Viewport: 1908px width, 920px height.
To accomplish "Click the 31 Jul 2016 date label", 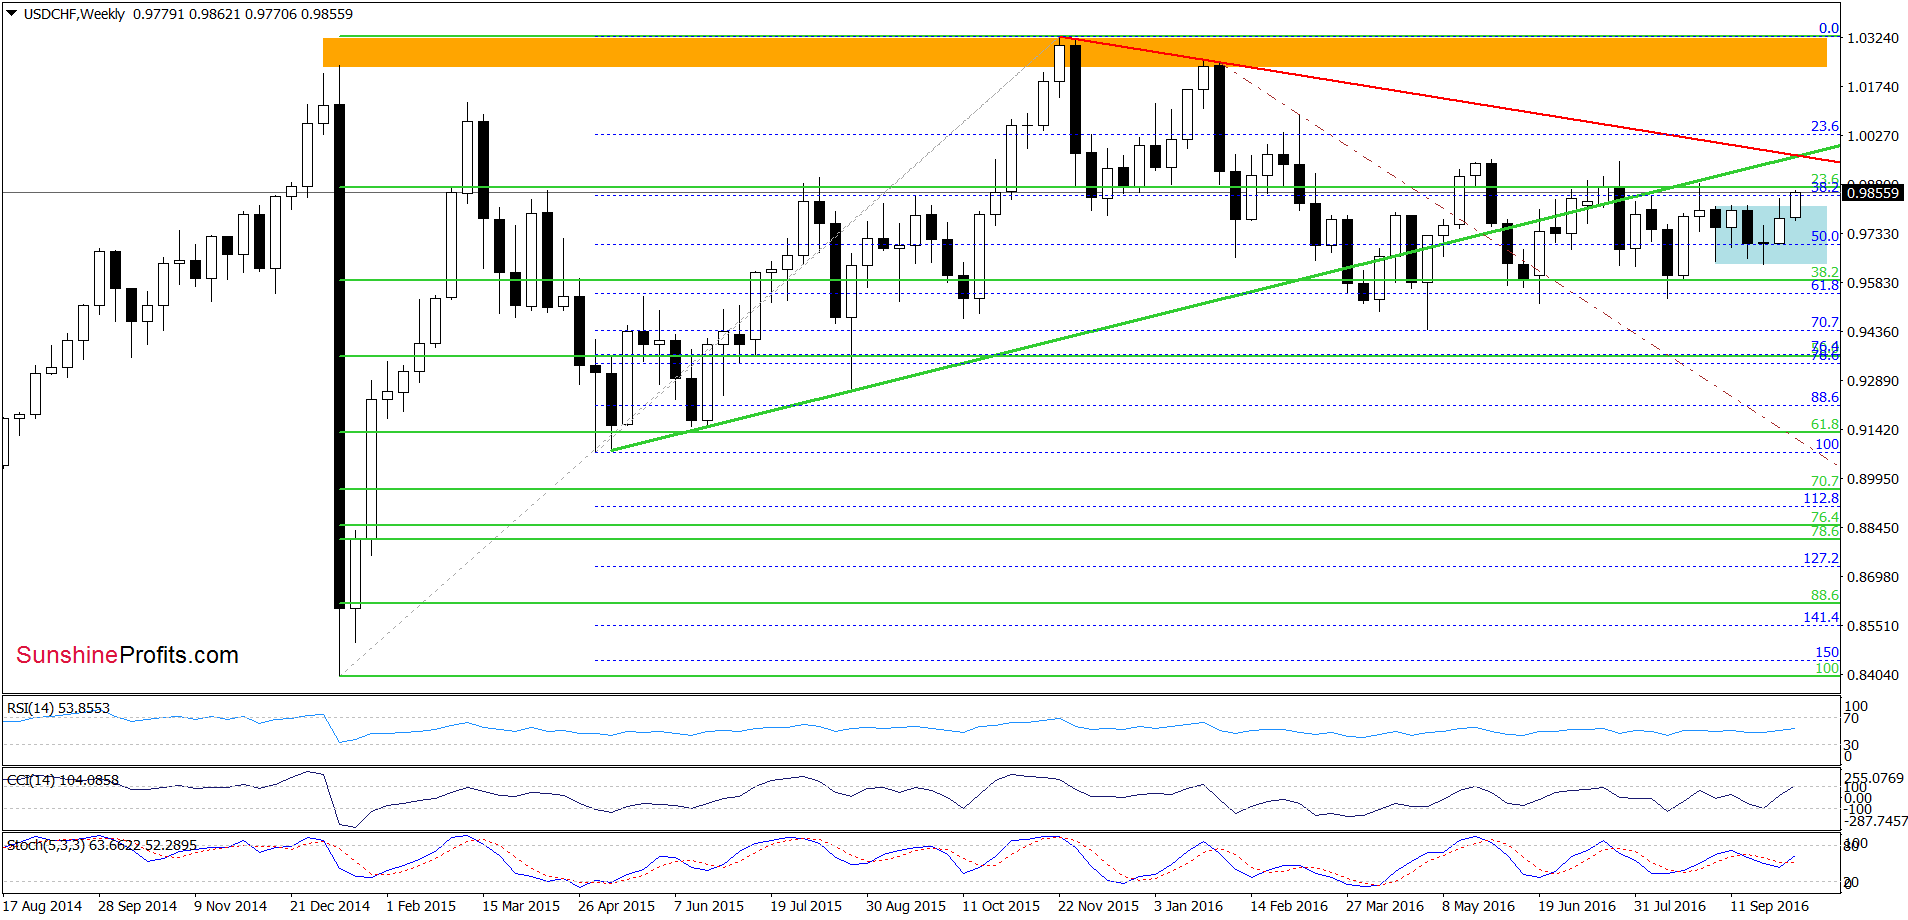I will (x=1670, y=906).
